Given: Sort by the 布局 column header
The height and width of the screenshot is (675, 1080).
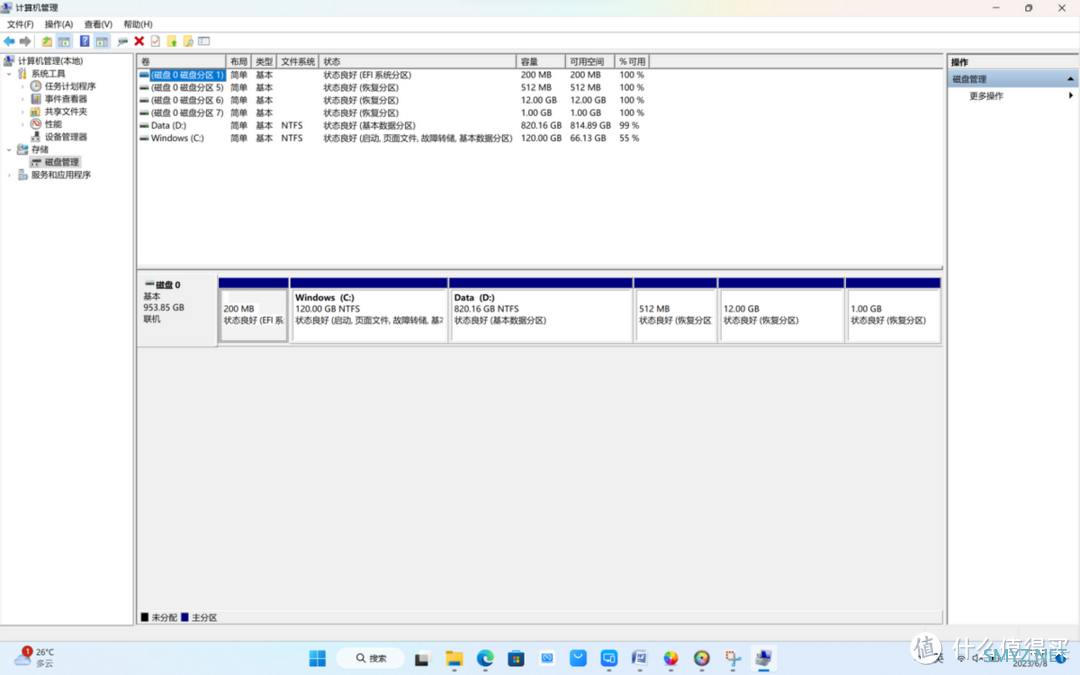Looking at the screenshot, I should [238, 61].
